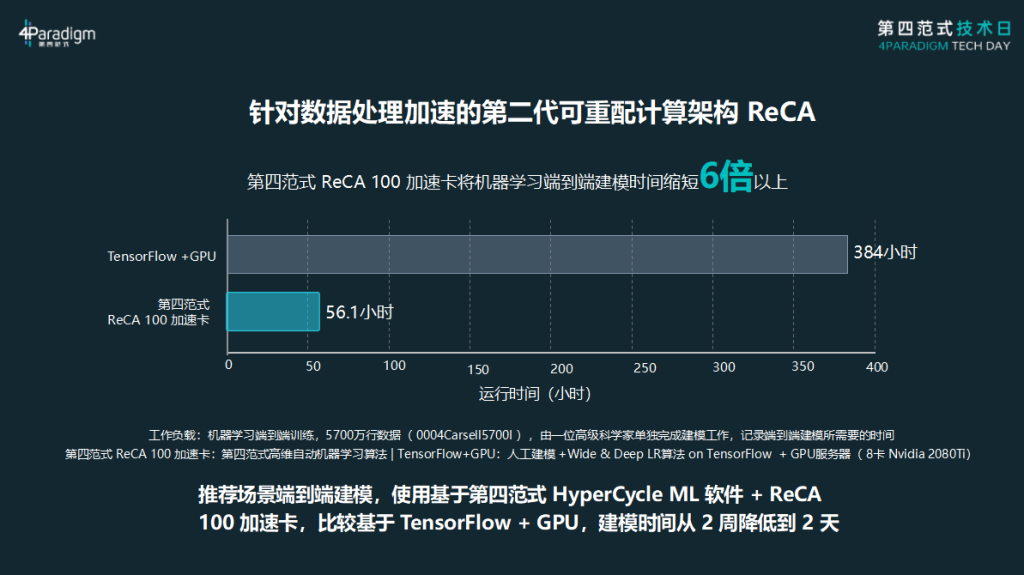Click the x-axis tick '350'
The width and height of the screenshot is (1024, 575).
(x=803, y=367)
